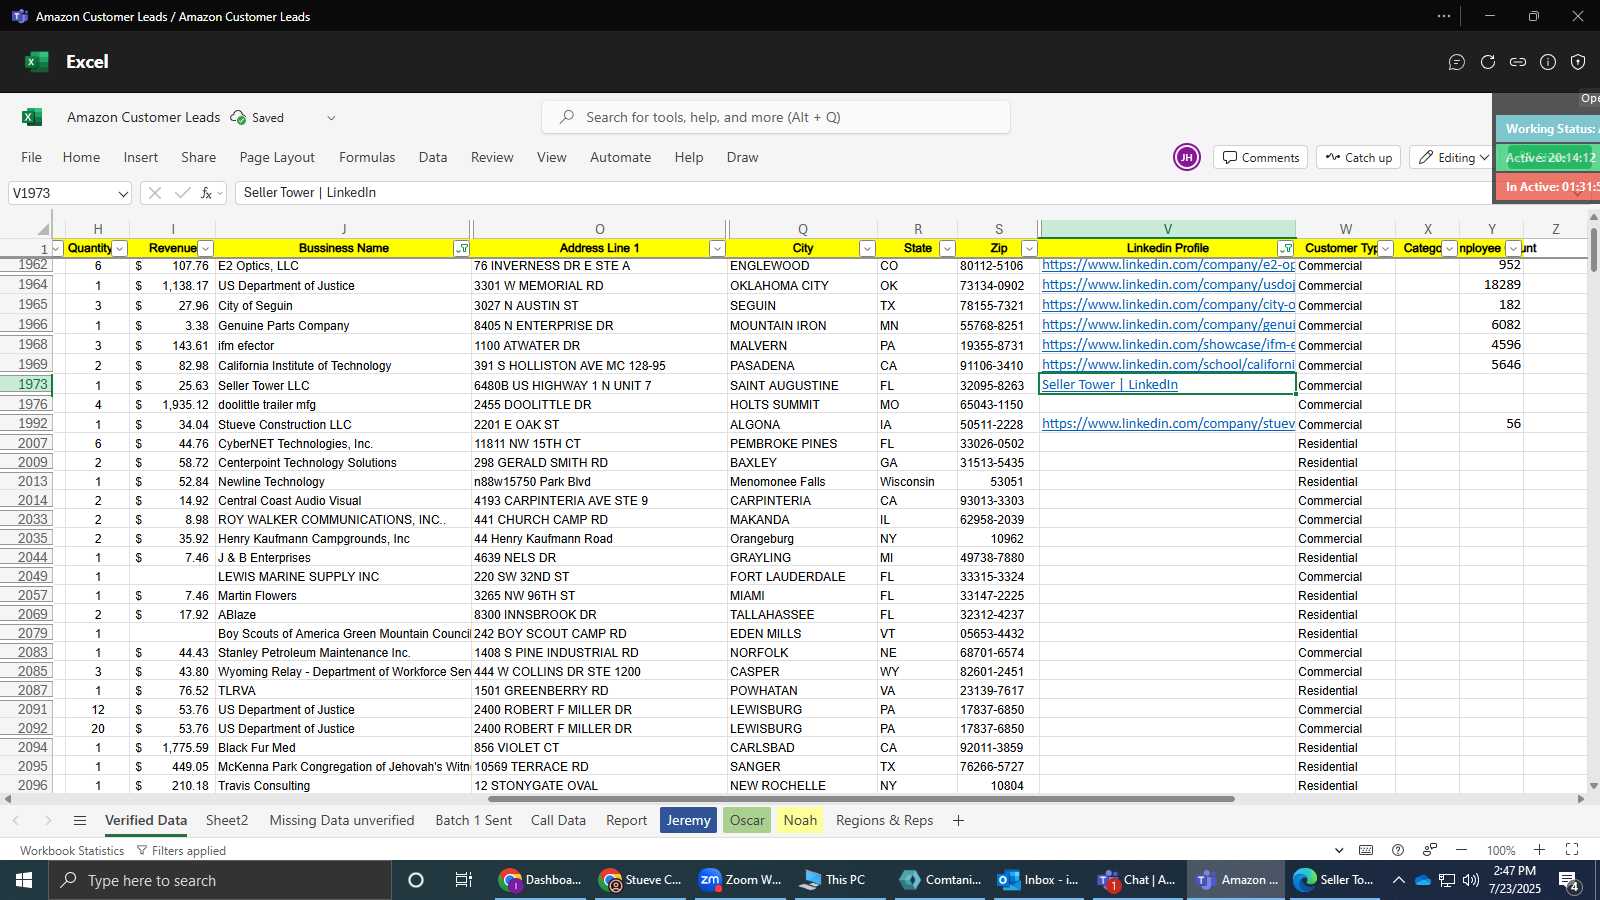
Task: Click the fit-to-screen icon in status bar
Action: 1572,850
